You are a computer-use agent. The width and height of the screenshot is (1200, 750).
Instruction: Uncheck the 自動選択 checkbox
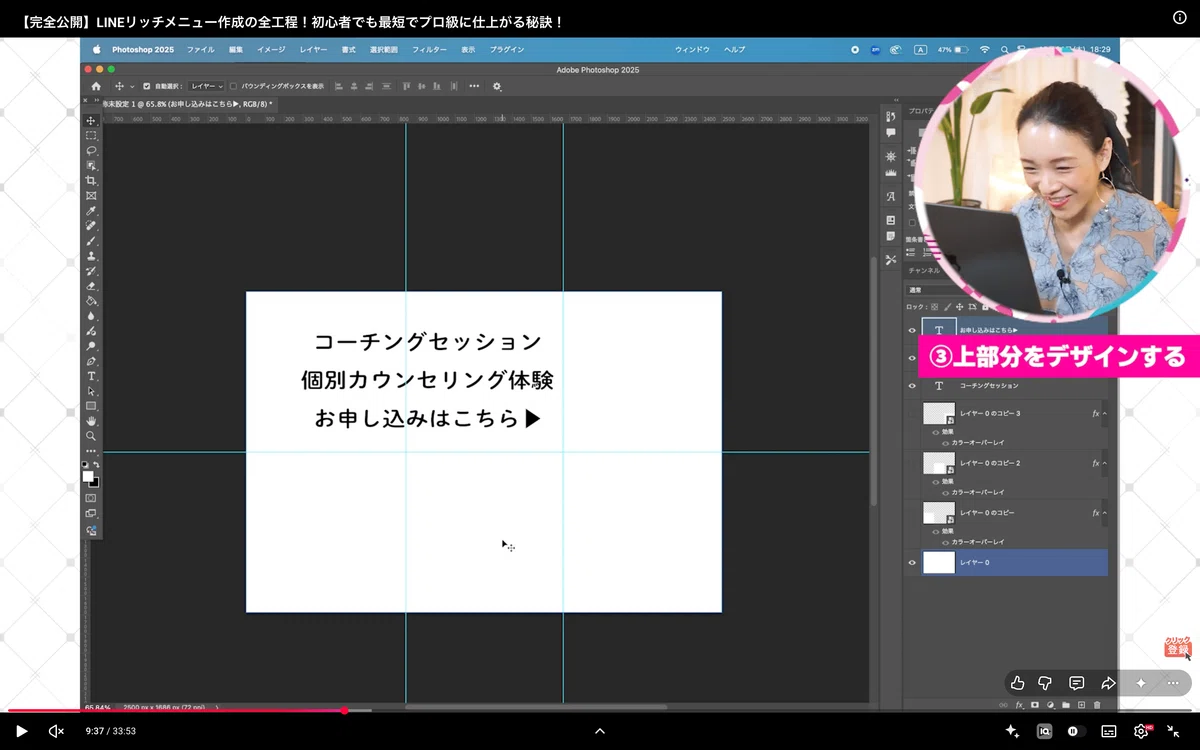[147, 86]
